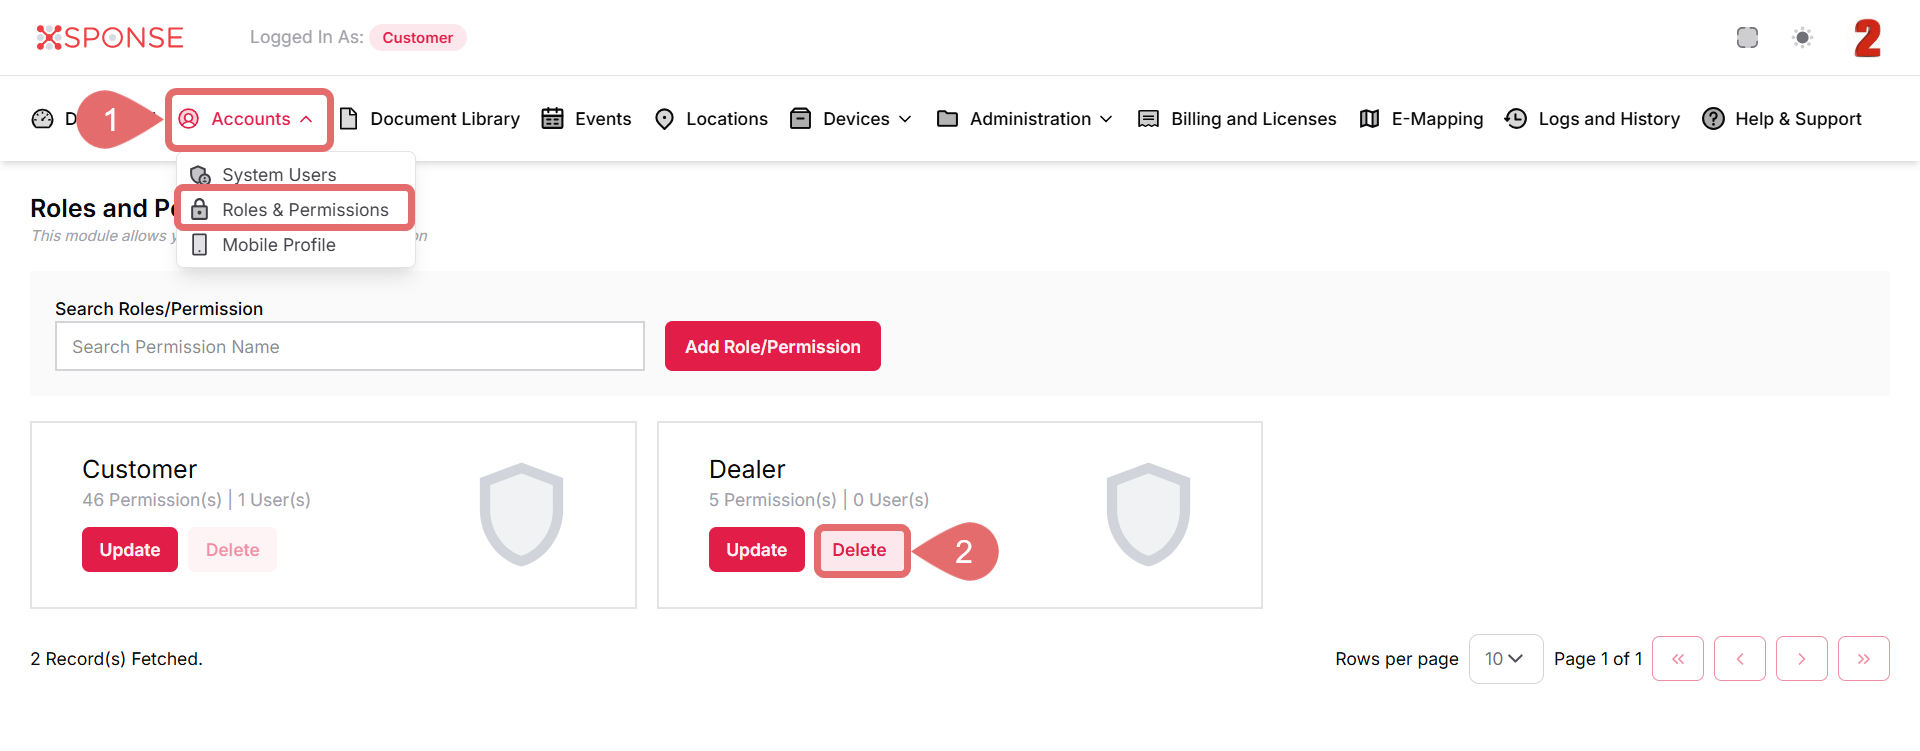Click the Locations pin icon
1920x751 pixels.
664,119
